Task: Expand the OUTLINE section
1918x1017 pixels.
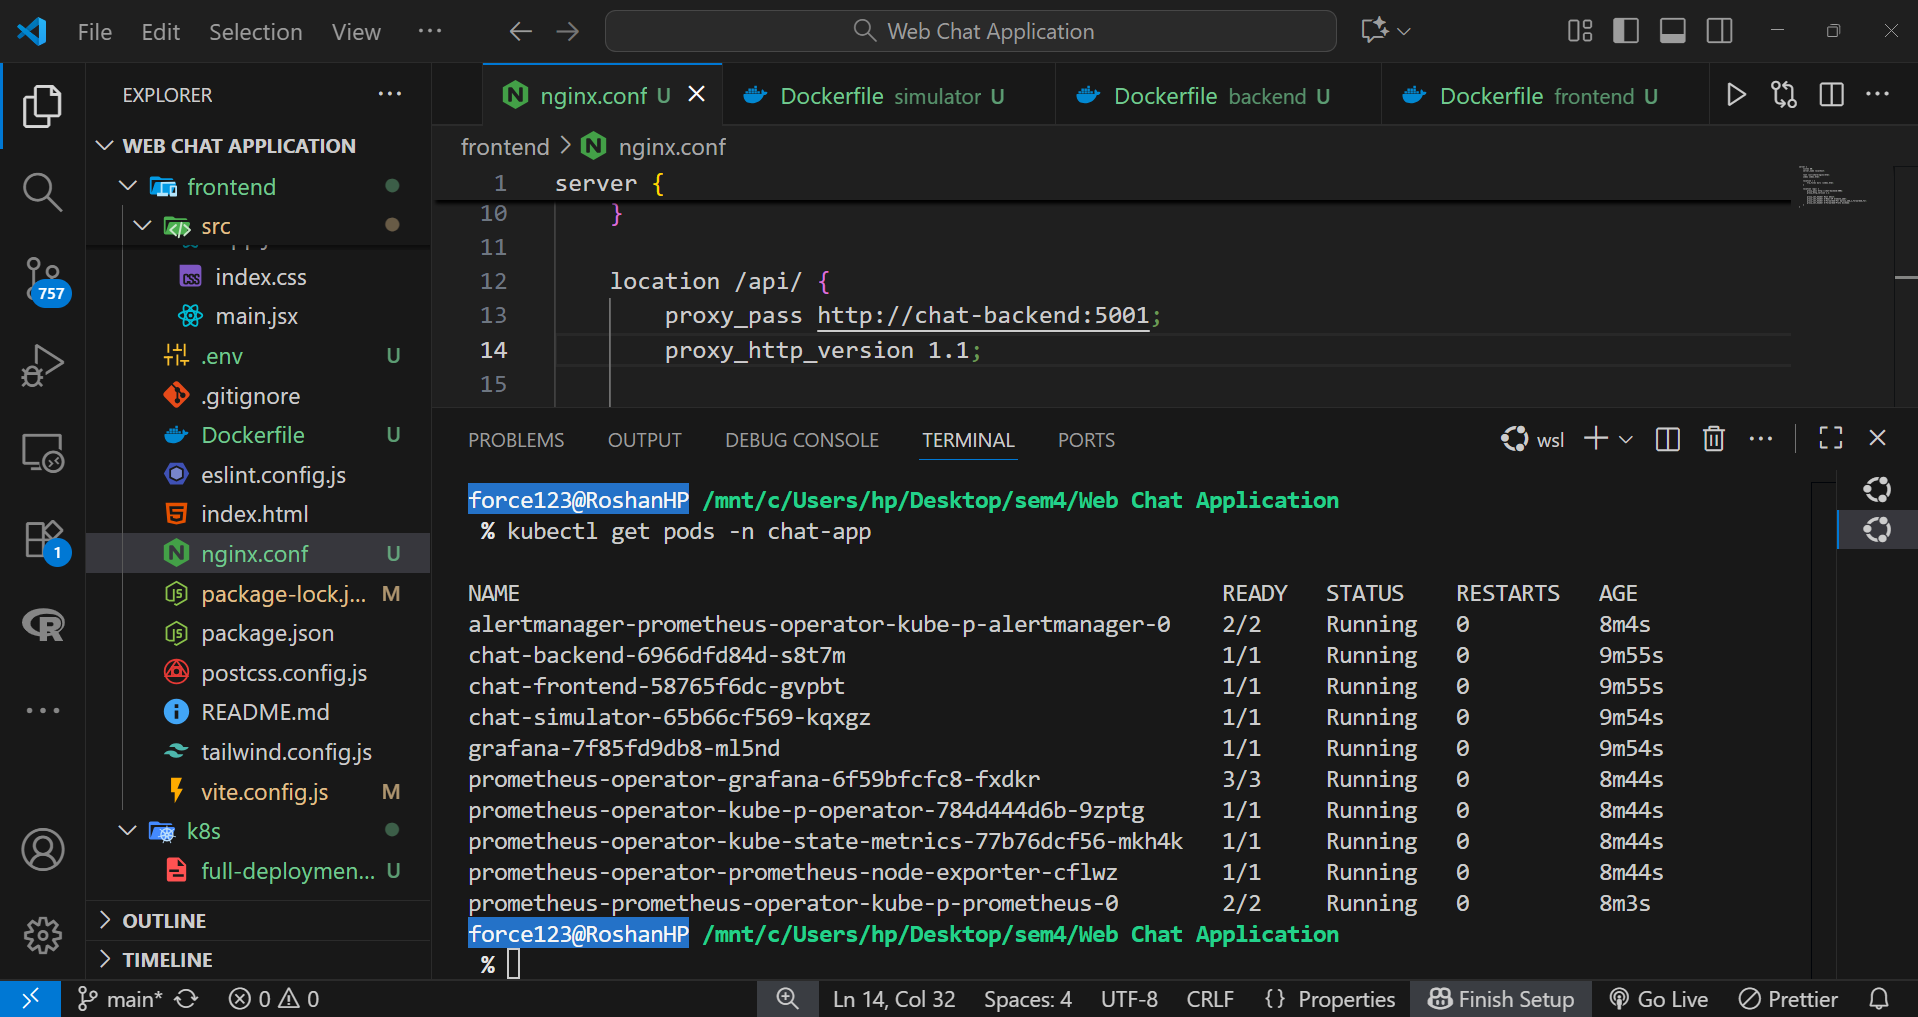Action: click(164, 921)
